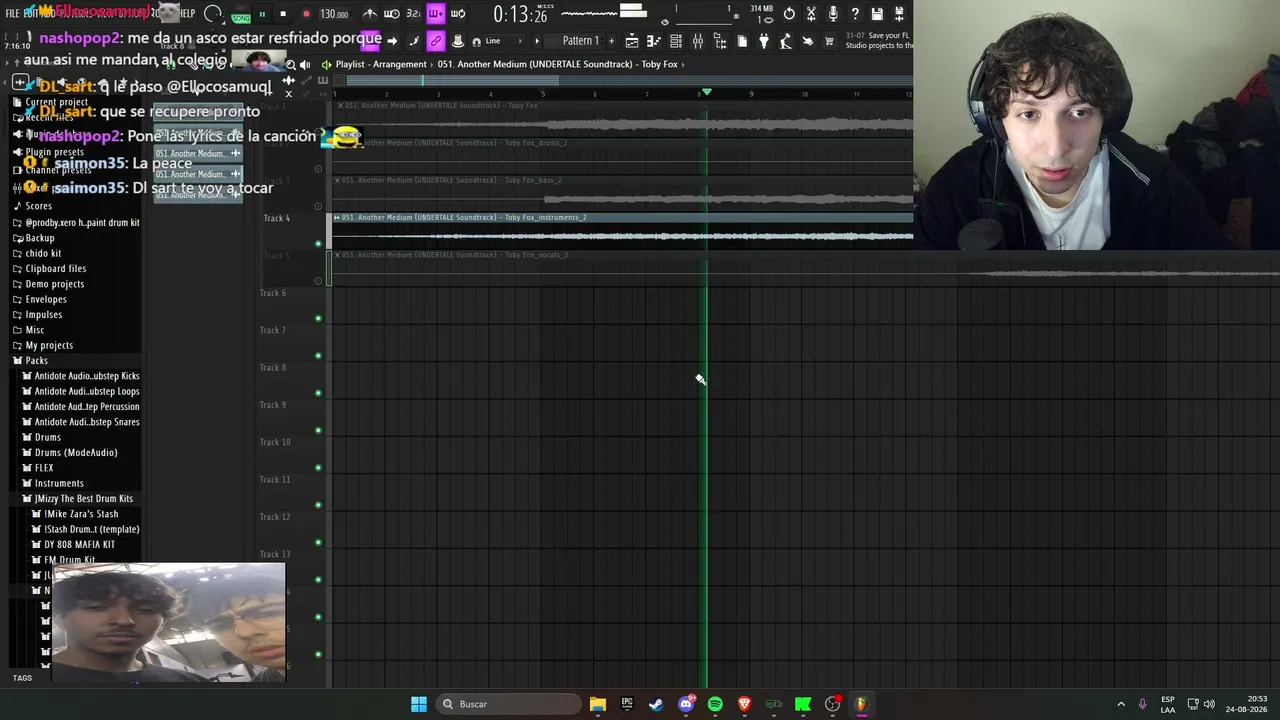Open the audio editor scissors icon

click(811, 14)
